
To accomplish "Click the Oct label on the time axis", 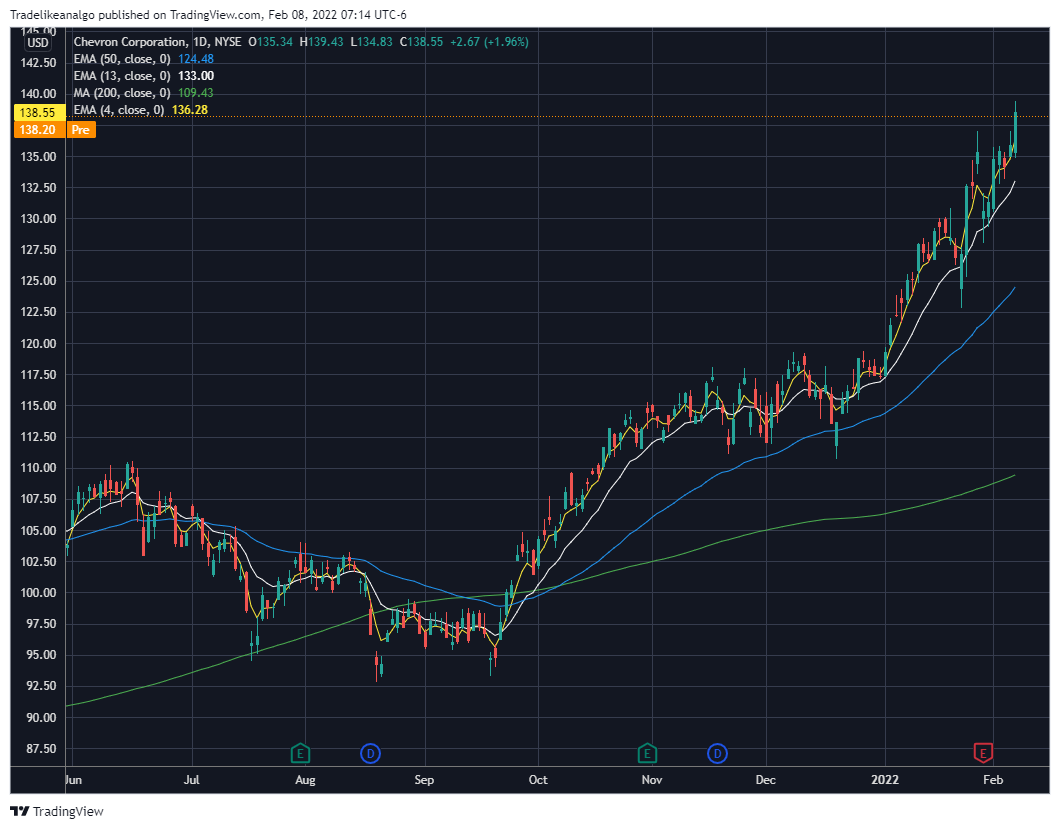I will tap(538, 780).
